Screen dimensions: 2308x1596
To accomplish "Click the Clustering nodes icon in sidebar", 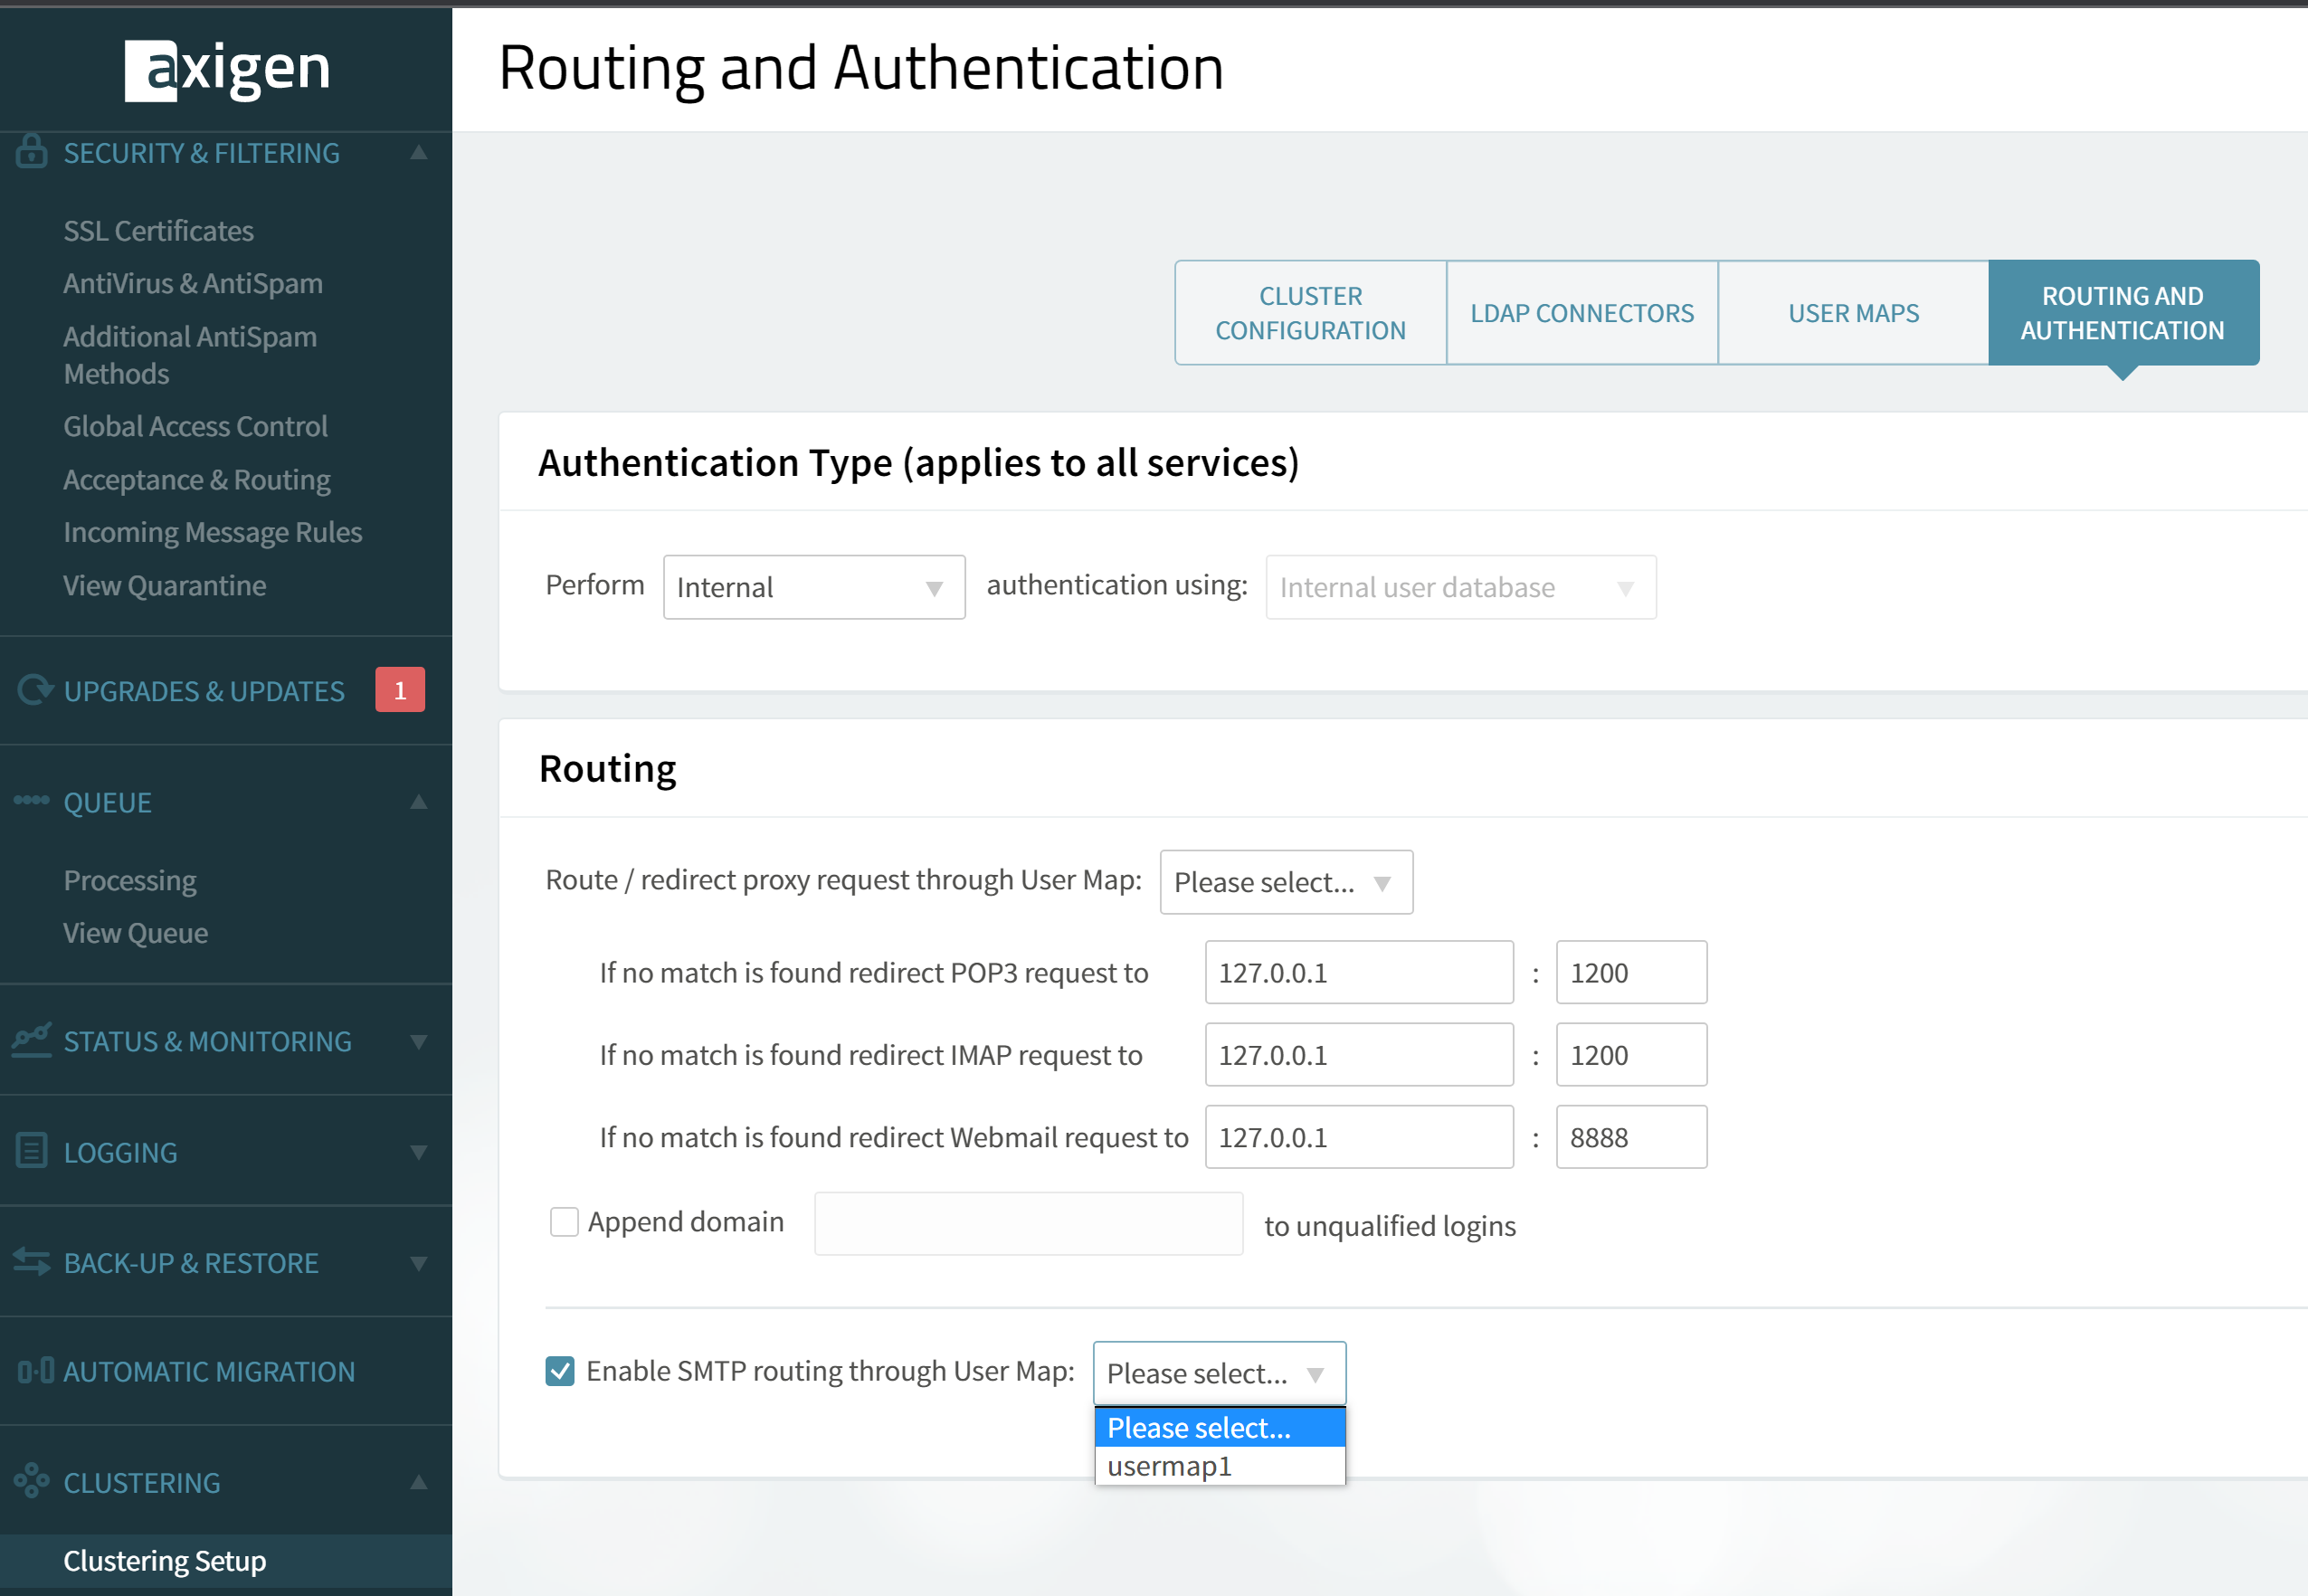I will [33, 1481].
